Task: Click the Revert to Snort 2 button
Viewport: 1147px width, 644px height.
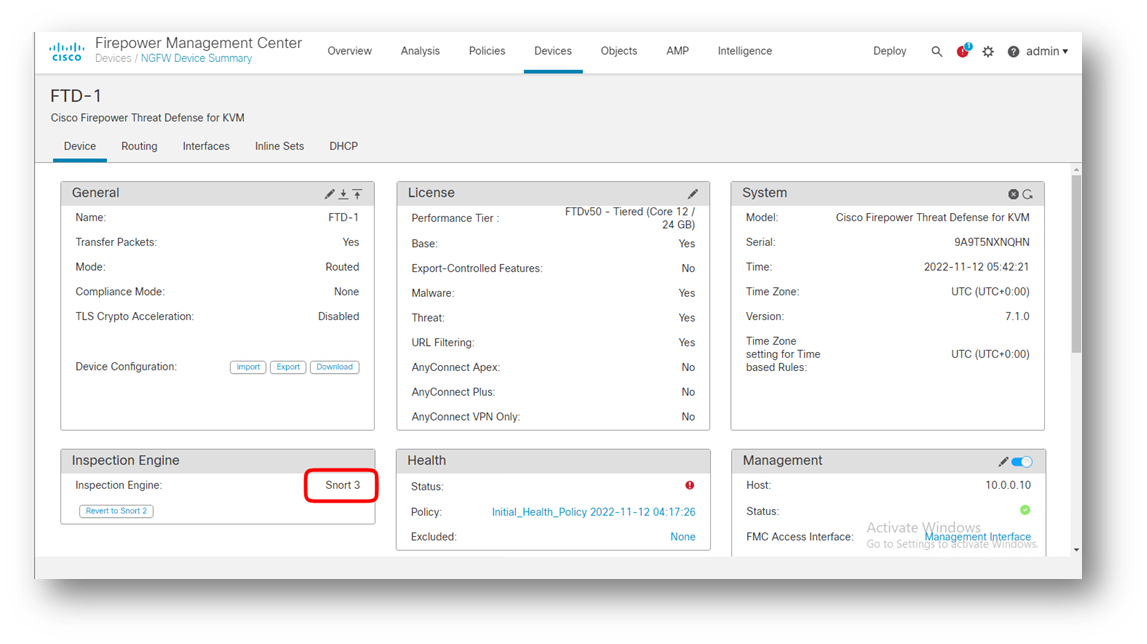Action: [116, 510]
